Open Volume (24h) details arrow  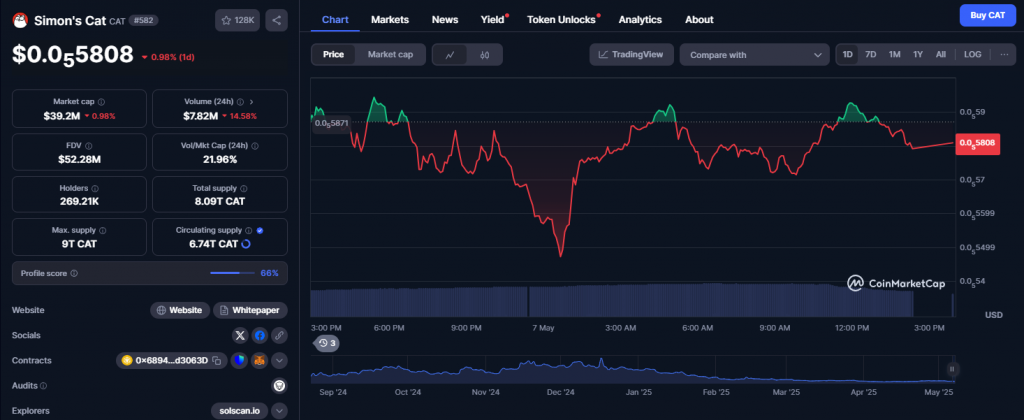pyautogui.click(x=252, y=102)
